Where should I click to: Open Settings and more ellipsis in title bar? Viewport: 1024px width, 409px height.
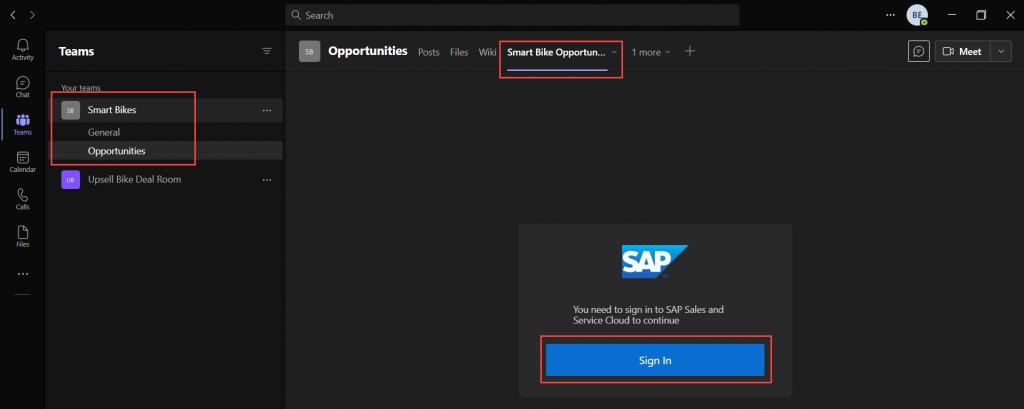coord(891,15)
